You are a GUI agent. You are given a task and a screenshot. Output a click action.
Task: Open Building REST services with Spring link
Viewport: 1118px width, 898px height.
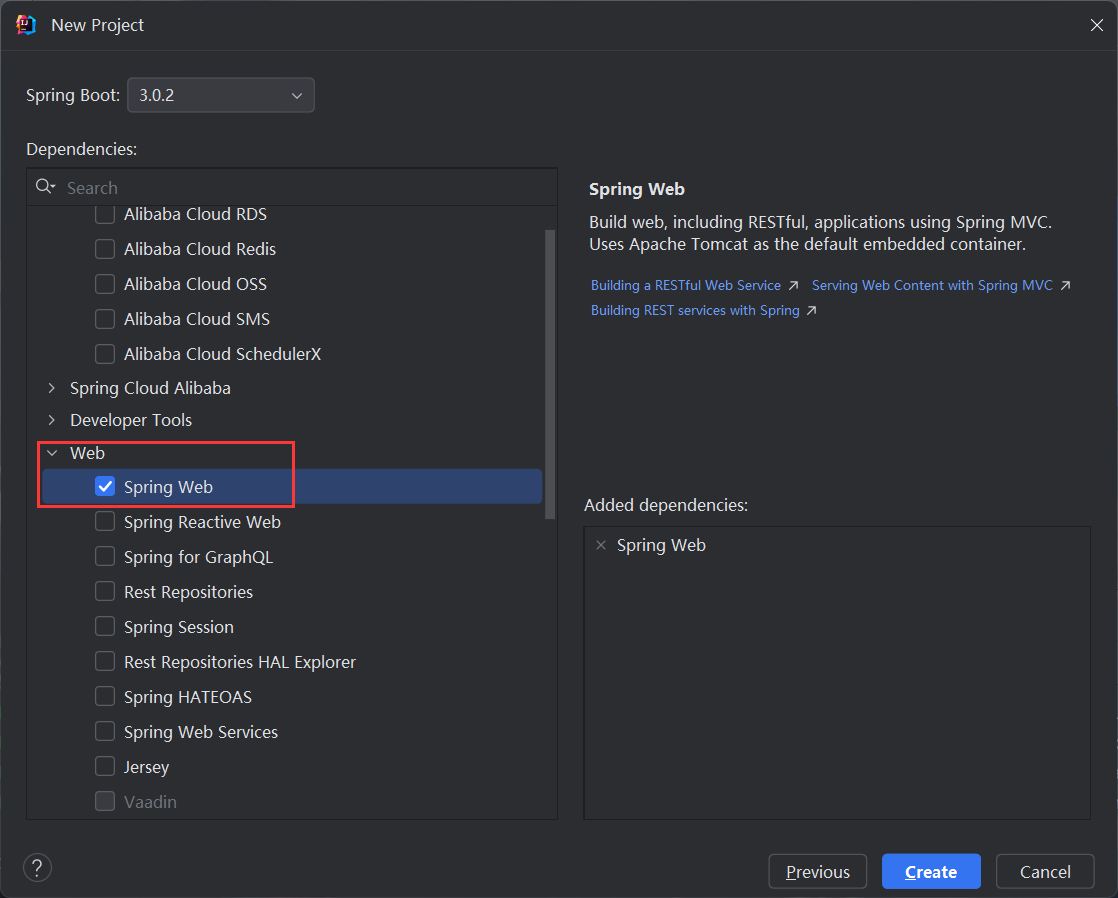coord(695,310)
